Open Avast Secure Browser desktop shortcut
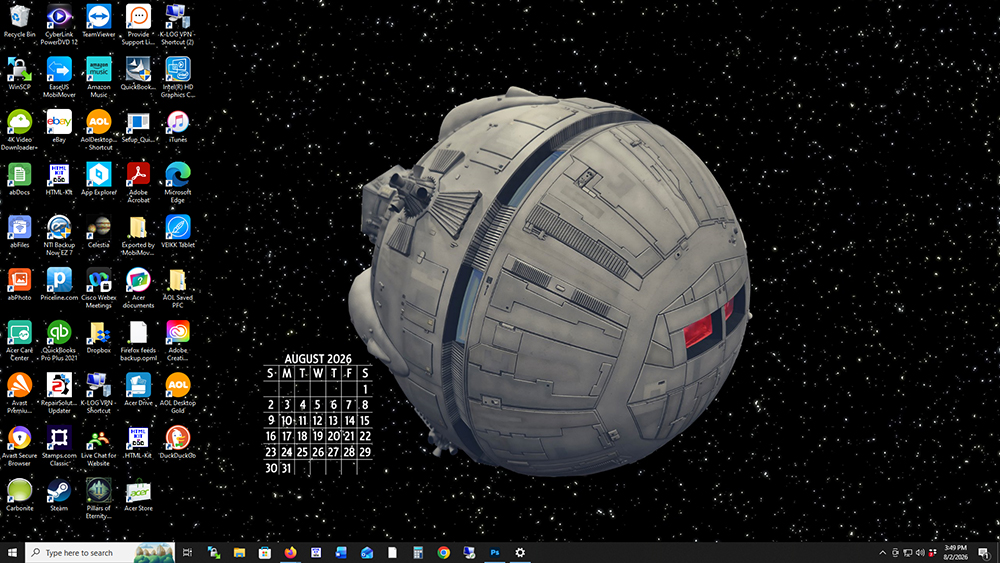This screenshot has width=1000, height=563. 19,446
